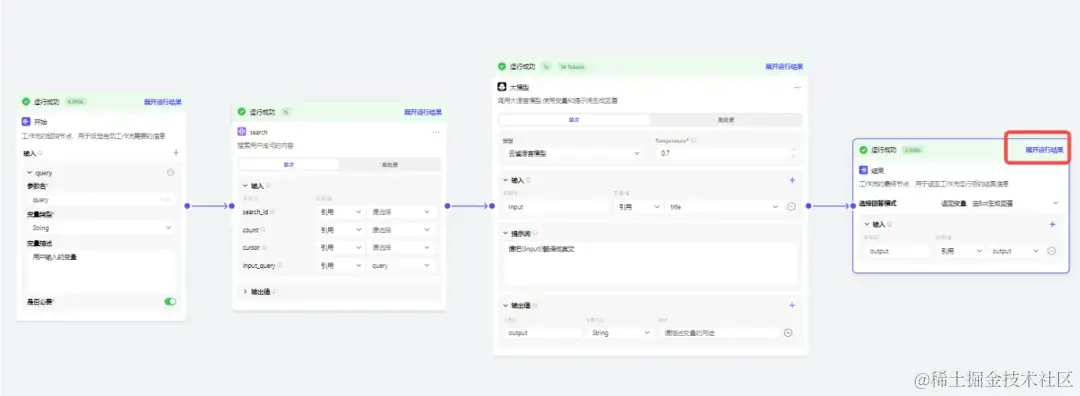Expand run results on the Start node
The image size is (1080, 396).
(163, 102)
